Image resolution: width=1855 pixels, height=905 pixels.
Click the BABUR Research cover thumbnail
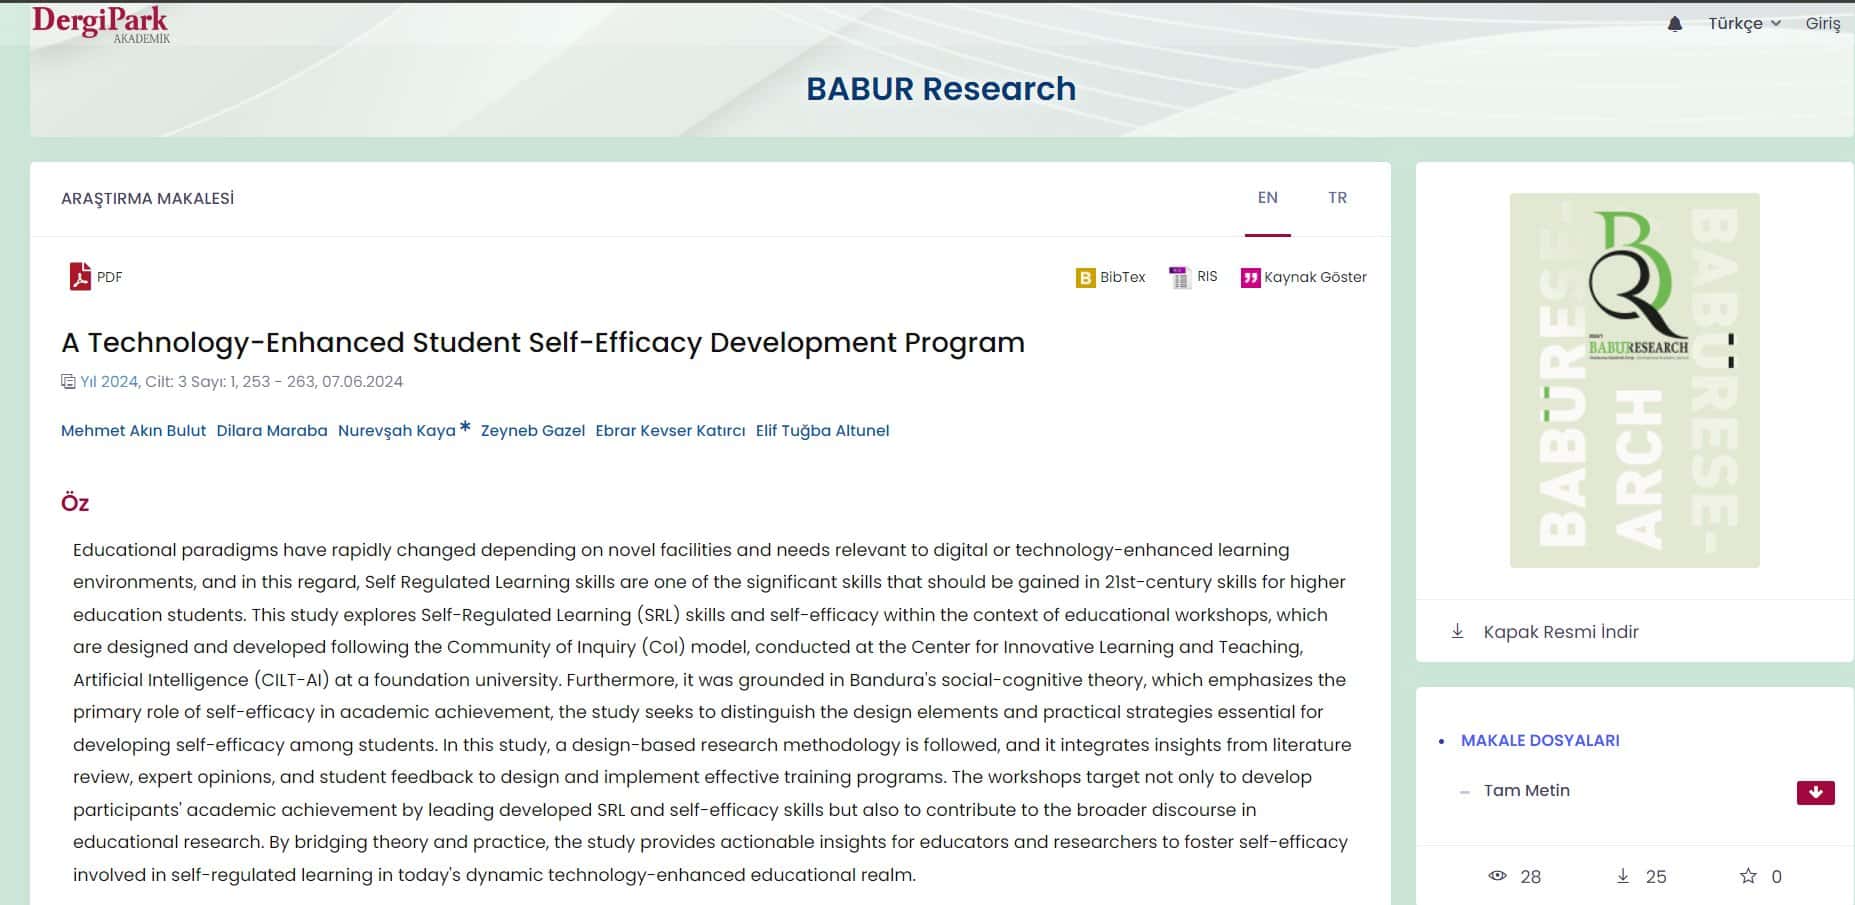1634,380
